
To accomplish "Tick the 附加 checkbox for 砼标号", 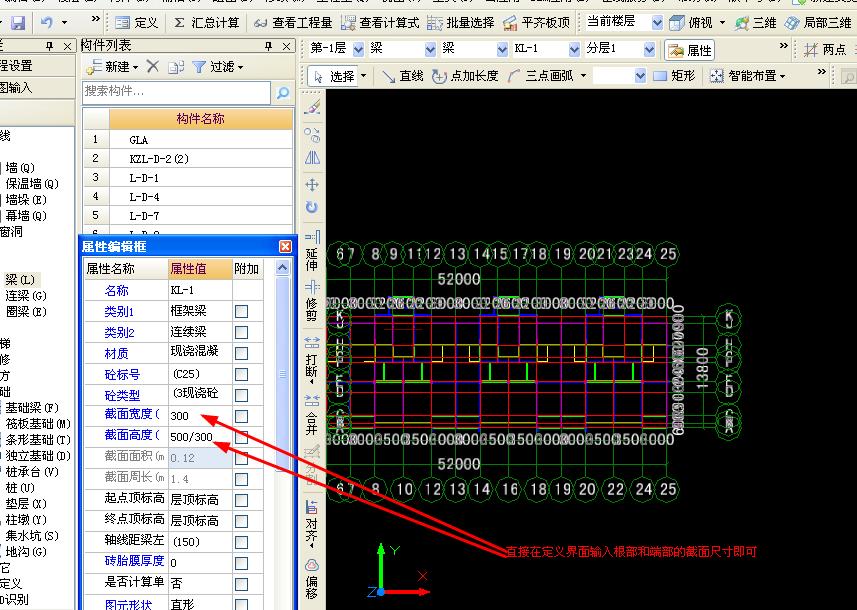I will point(241,374).
